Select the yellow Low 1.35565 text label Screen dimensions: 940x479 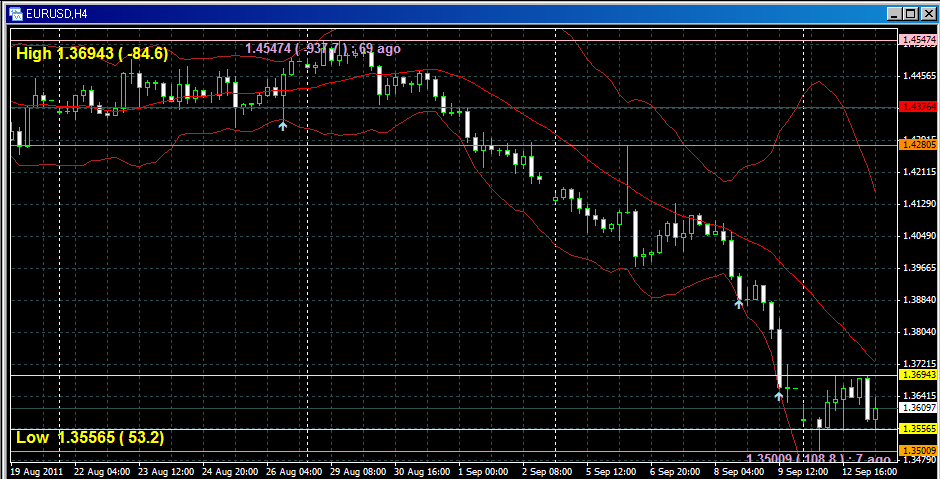90,437
